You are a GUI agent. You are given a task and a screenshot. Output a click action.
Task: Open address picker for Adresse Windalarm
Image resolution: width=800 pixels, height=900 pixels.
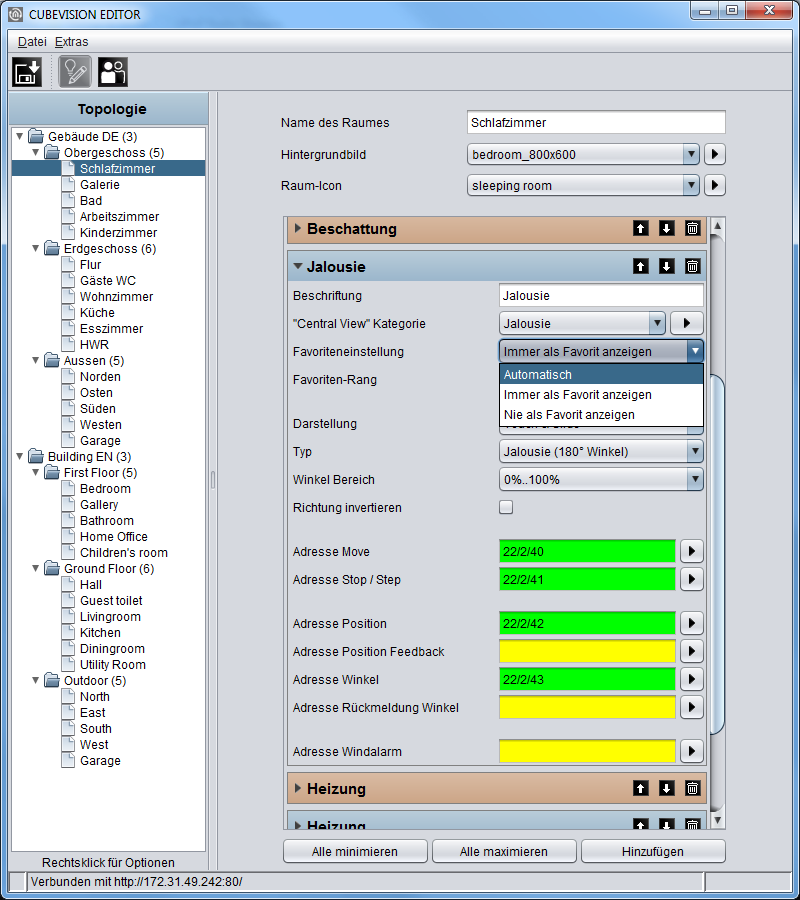(x=692, y=751)
